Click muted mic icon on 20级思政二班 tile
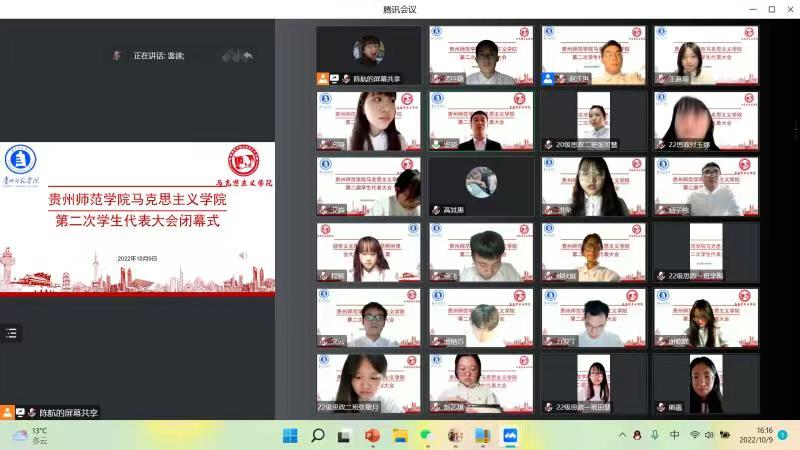The width and height of the screenshot is (800, 450). pos(549,144)
